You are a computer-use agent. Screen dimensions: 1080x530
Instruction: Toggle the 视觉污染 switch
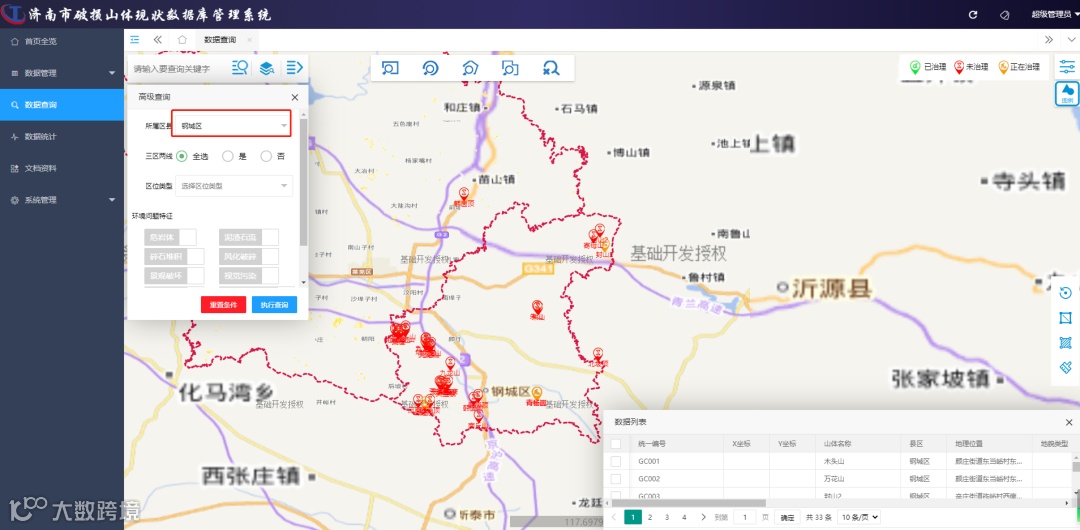pyautogui.click(x=249, y=276)
